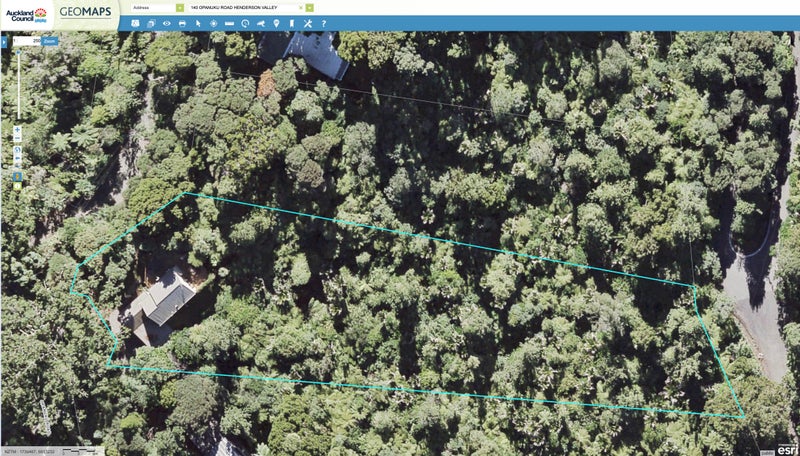
Task: Open the layers stack icon
Action: (151, 23)
